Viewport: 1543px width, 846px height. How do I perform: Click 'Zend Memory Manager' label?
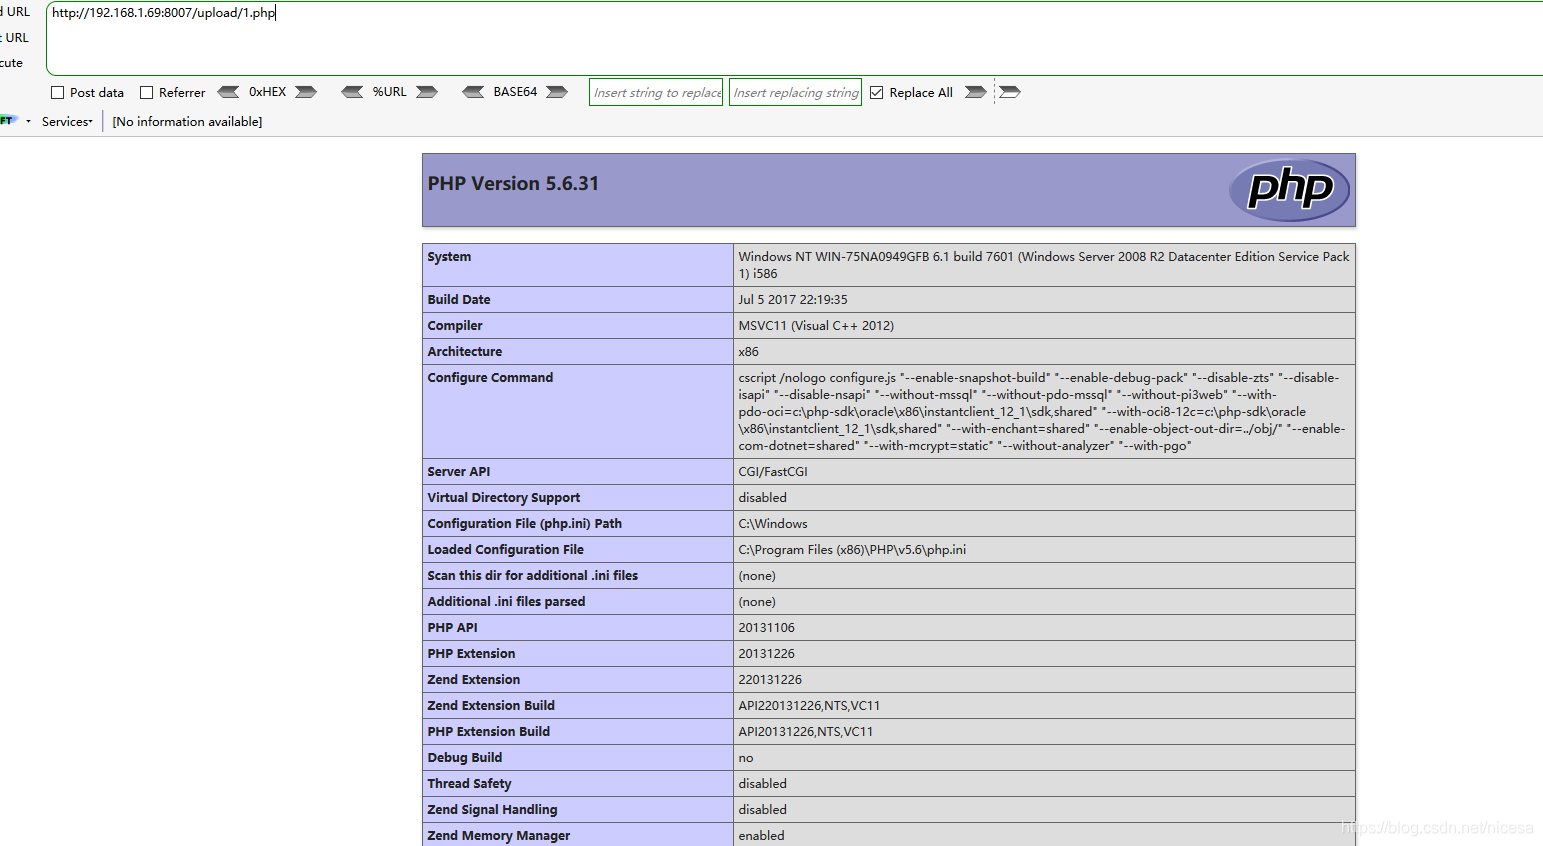[499, 836]
